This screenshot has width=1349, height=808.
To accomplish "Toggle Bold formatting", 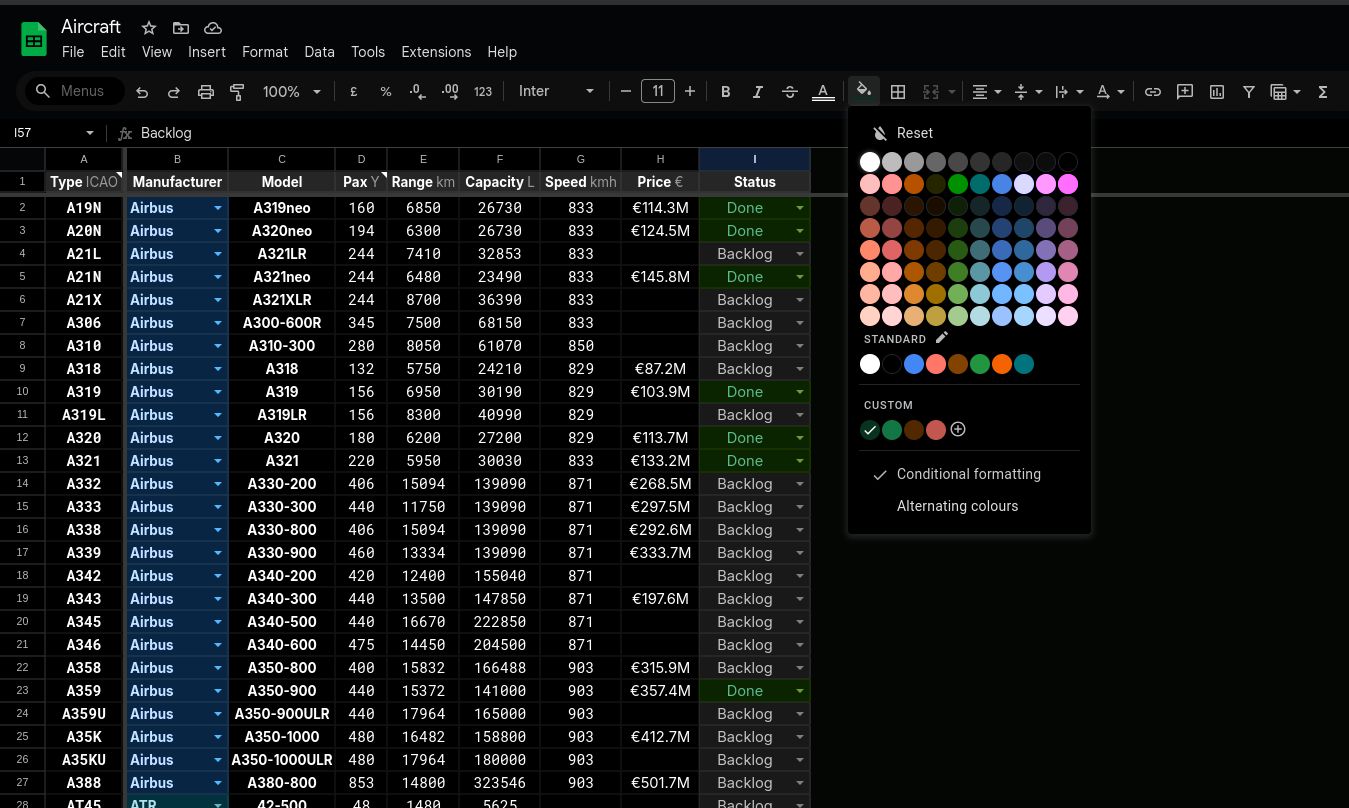I will coord(726,92).
